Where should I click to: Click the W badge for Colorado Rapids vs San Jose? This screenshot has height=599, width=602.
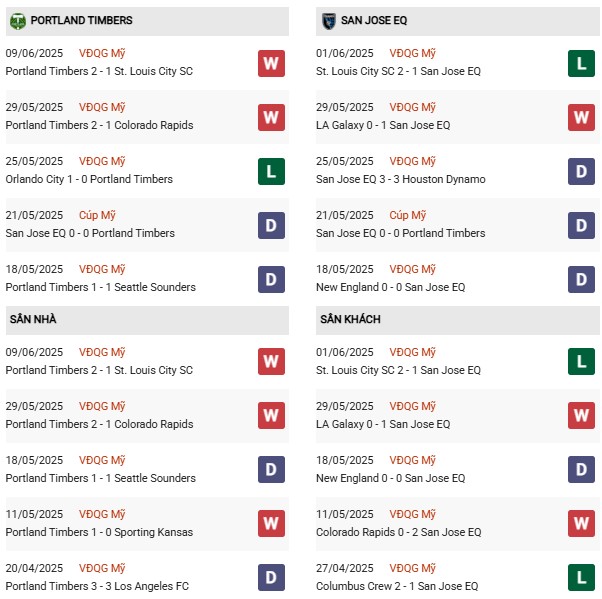pos(581,523)
